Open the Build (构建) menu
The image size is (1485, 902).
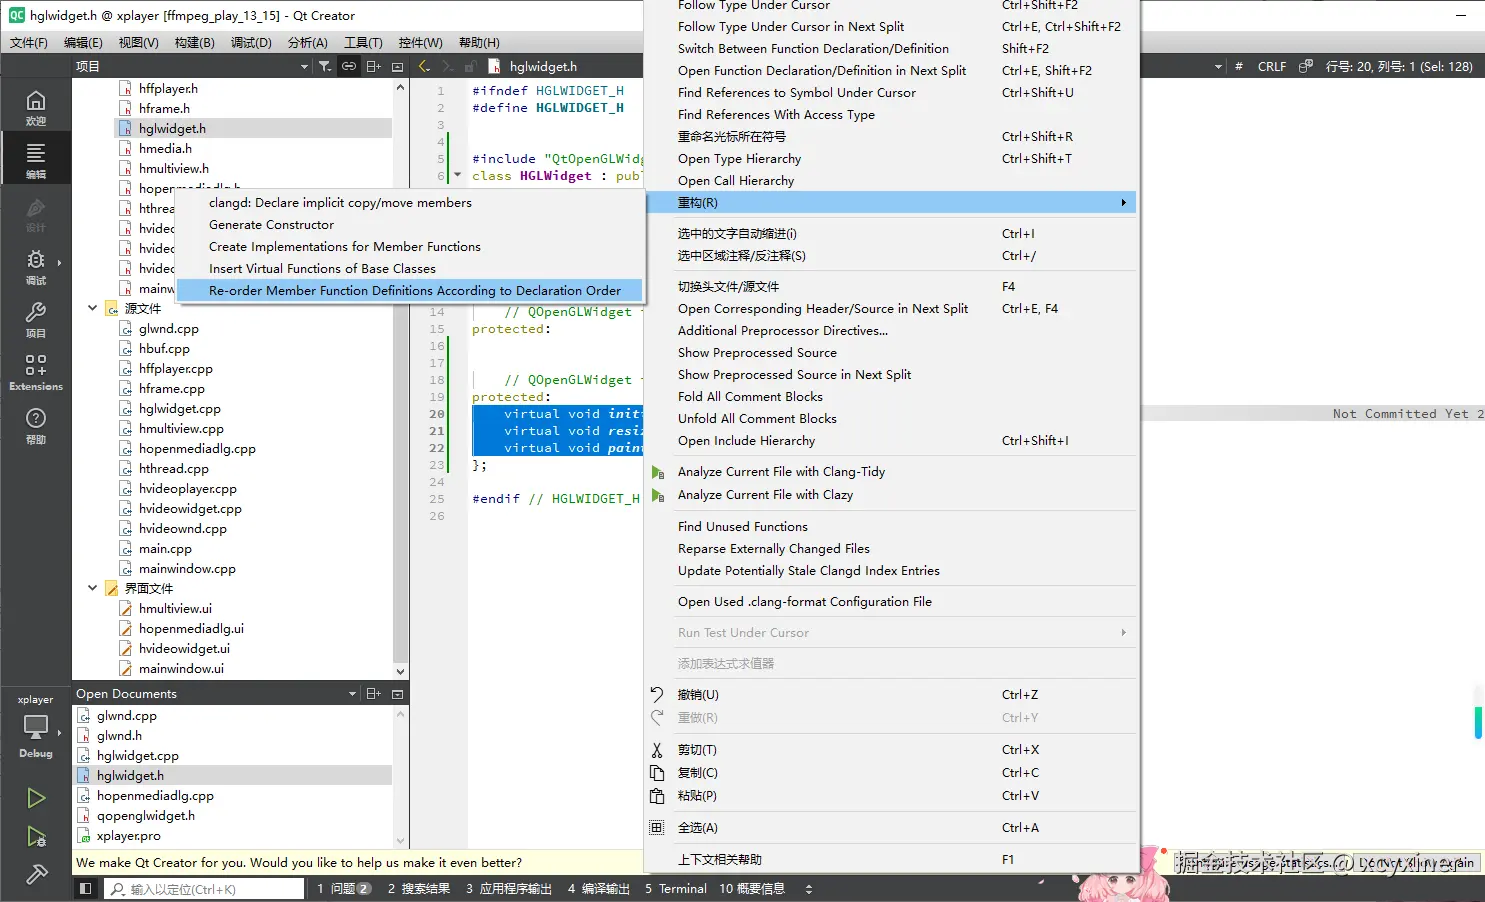coord(194,42)
